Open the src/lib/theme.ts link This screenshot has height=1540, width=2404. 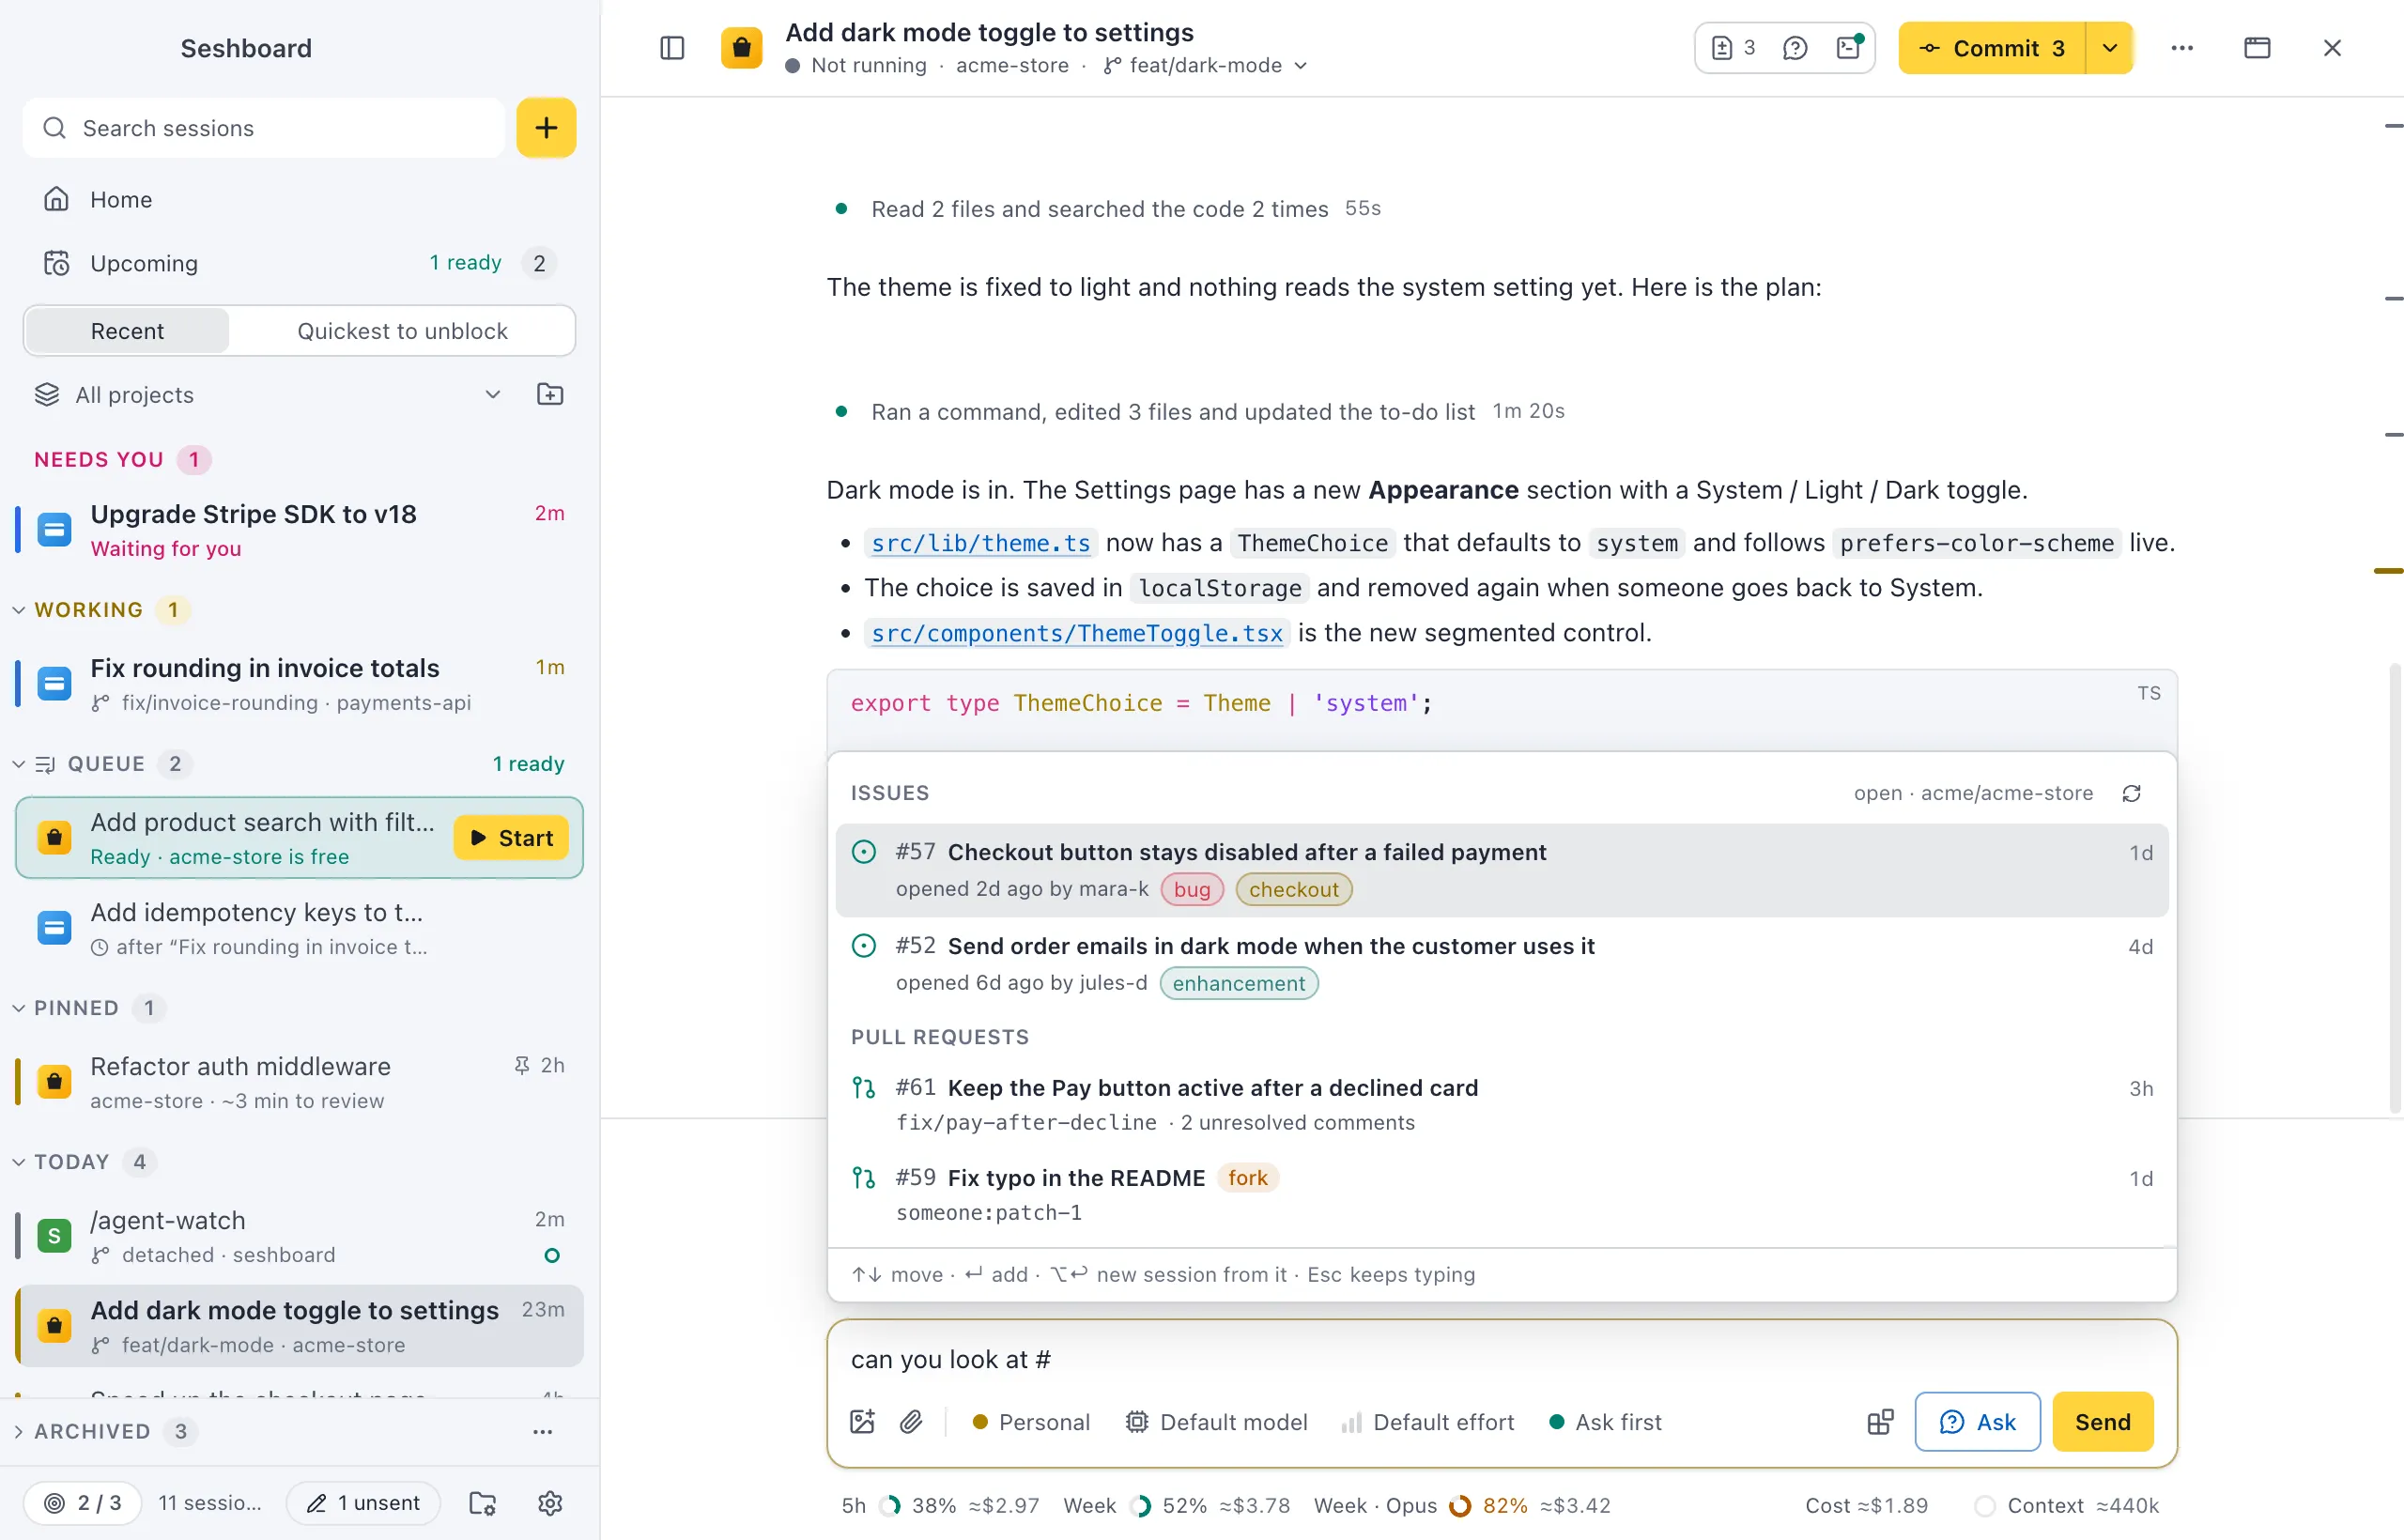pos(980,543)
